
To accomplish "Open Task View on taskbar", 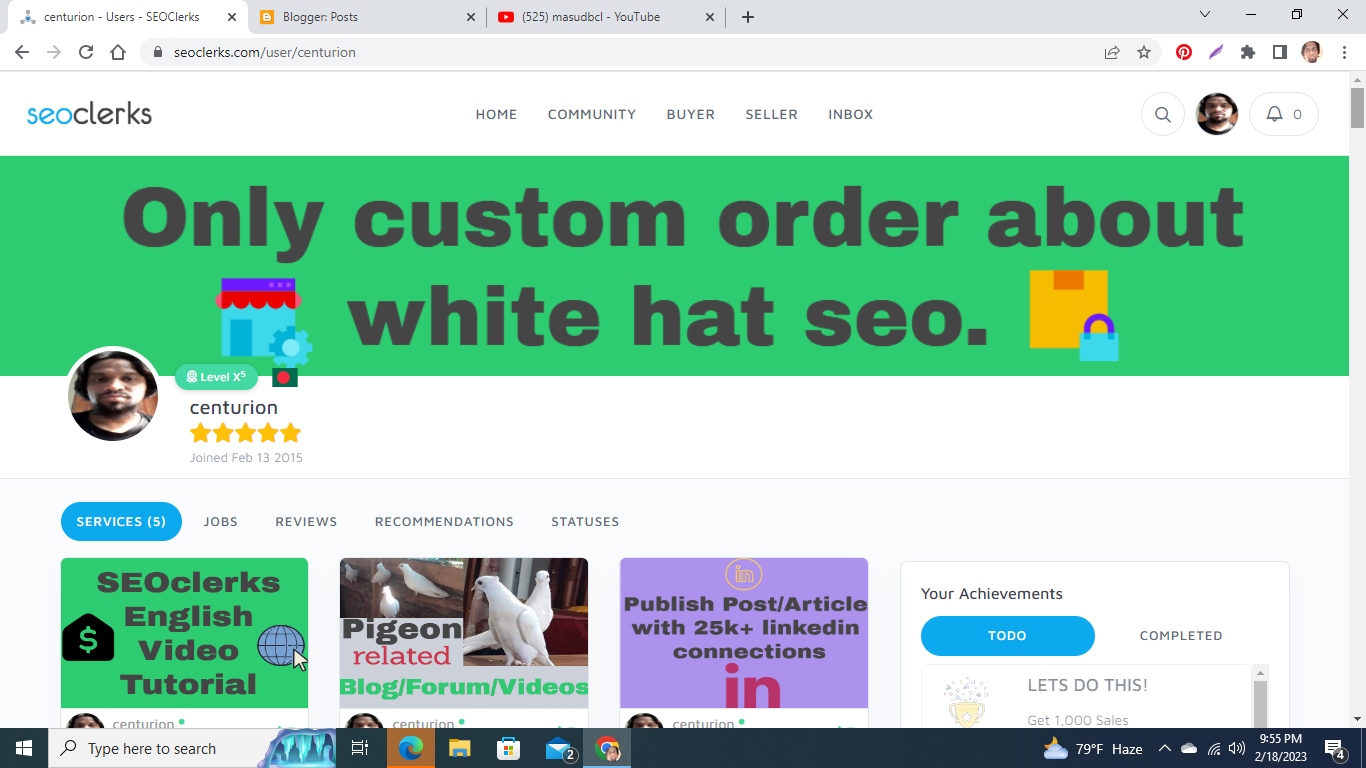I will pyautogui.click(x=360, y=748).
